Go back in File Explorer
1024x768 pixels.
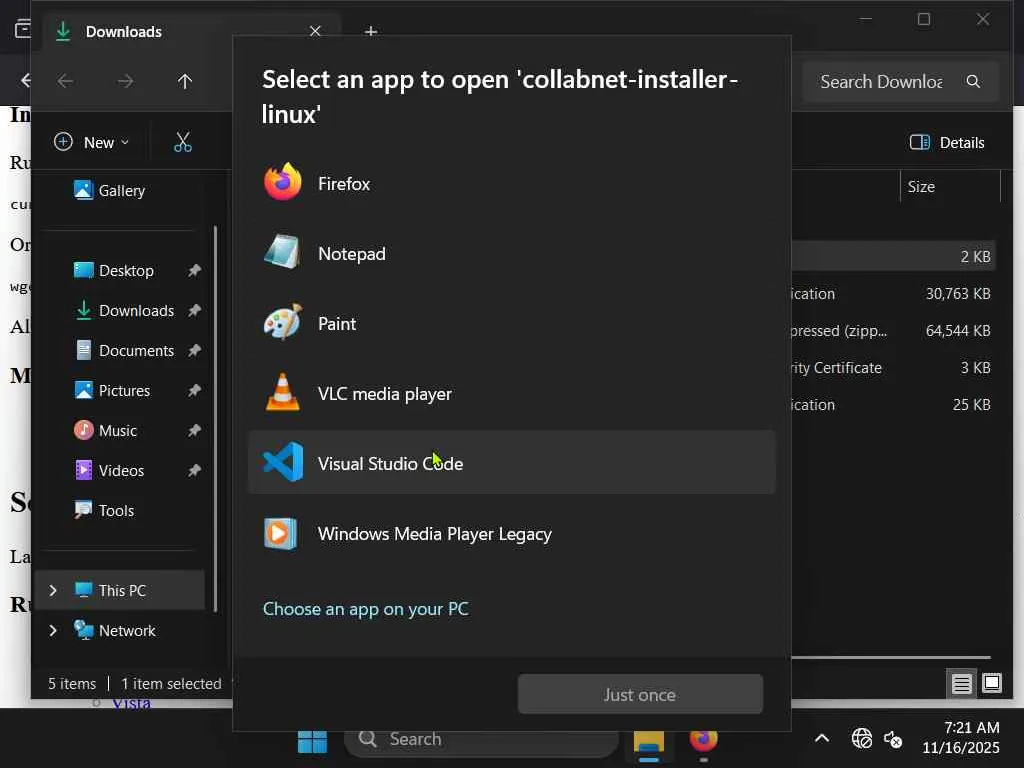pos(65,81)
